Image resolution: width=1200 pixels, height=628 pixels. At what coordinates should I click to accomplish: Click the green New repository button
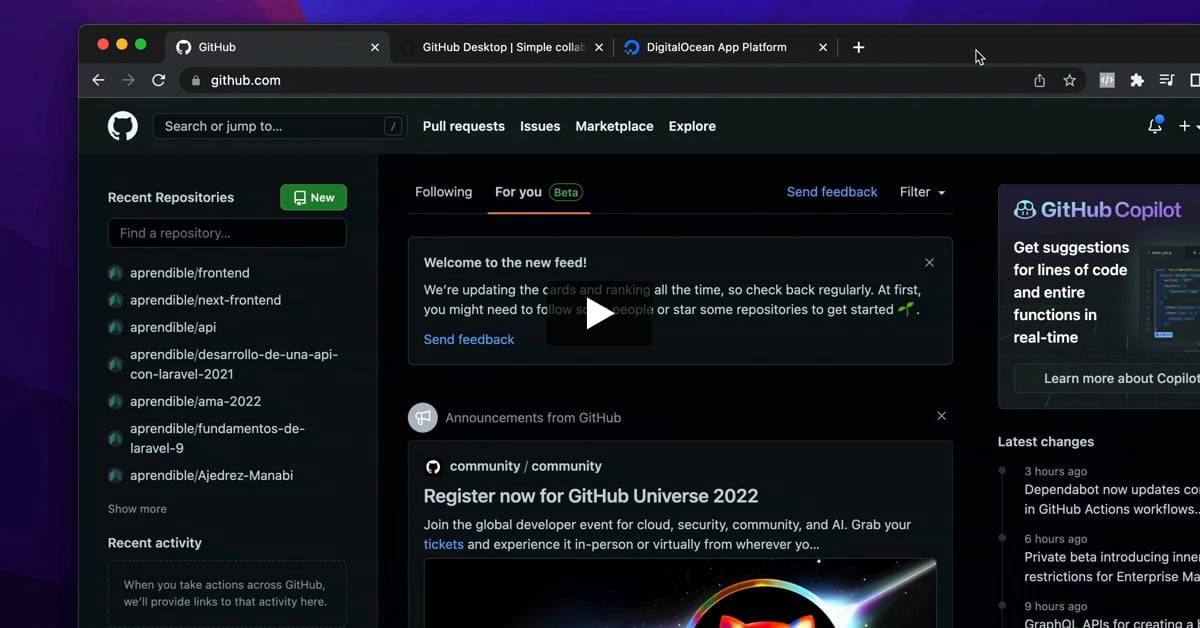(313, 197)
